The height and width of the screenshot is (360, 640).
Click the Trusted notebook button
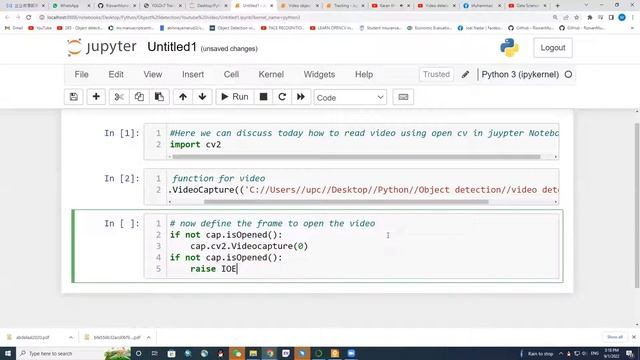(x=436, y=74)
